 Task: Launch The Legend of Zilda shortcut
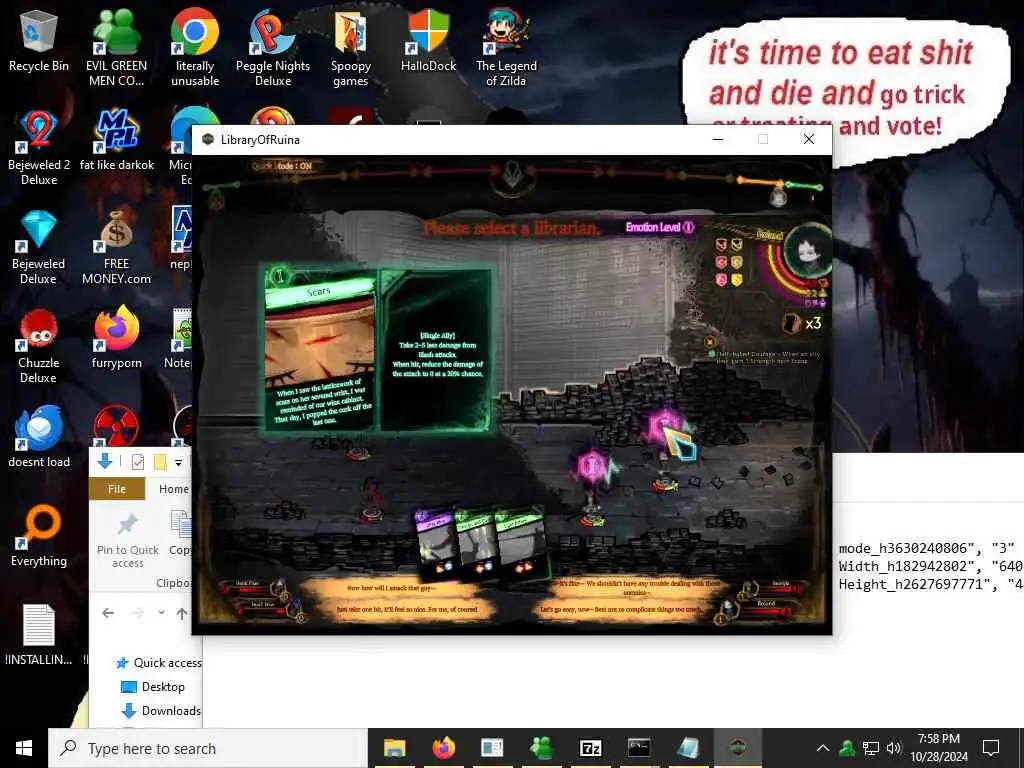pyautogui.click(x=506, y=49)
